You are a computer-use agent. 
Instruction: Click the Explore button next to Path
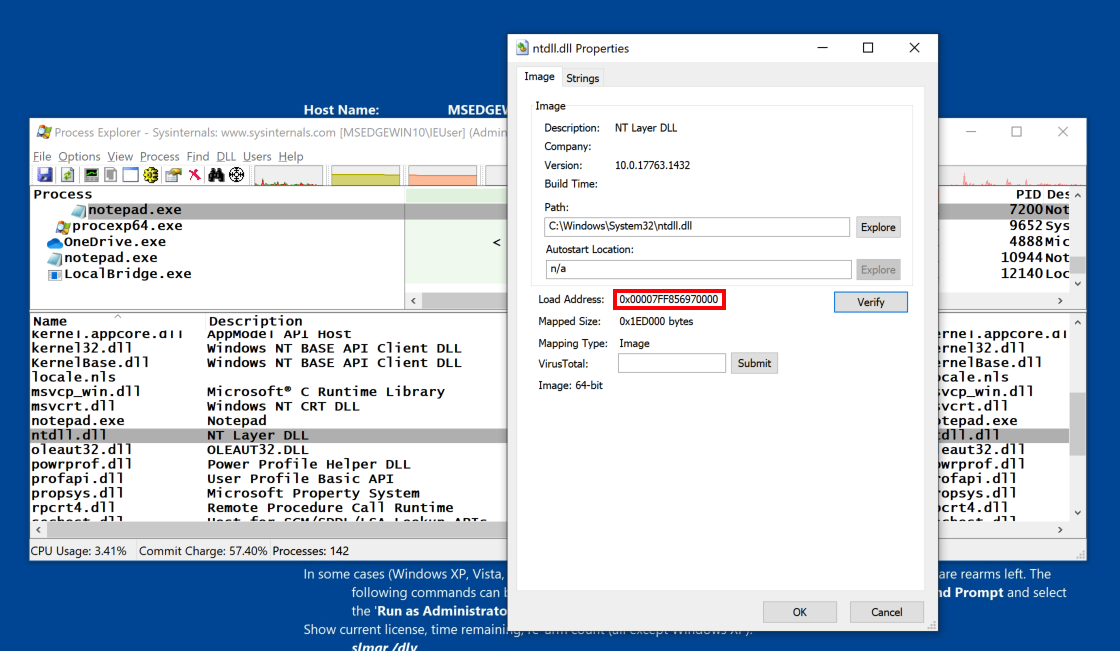878,227
